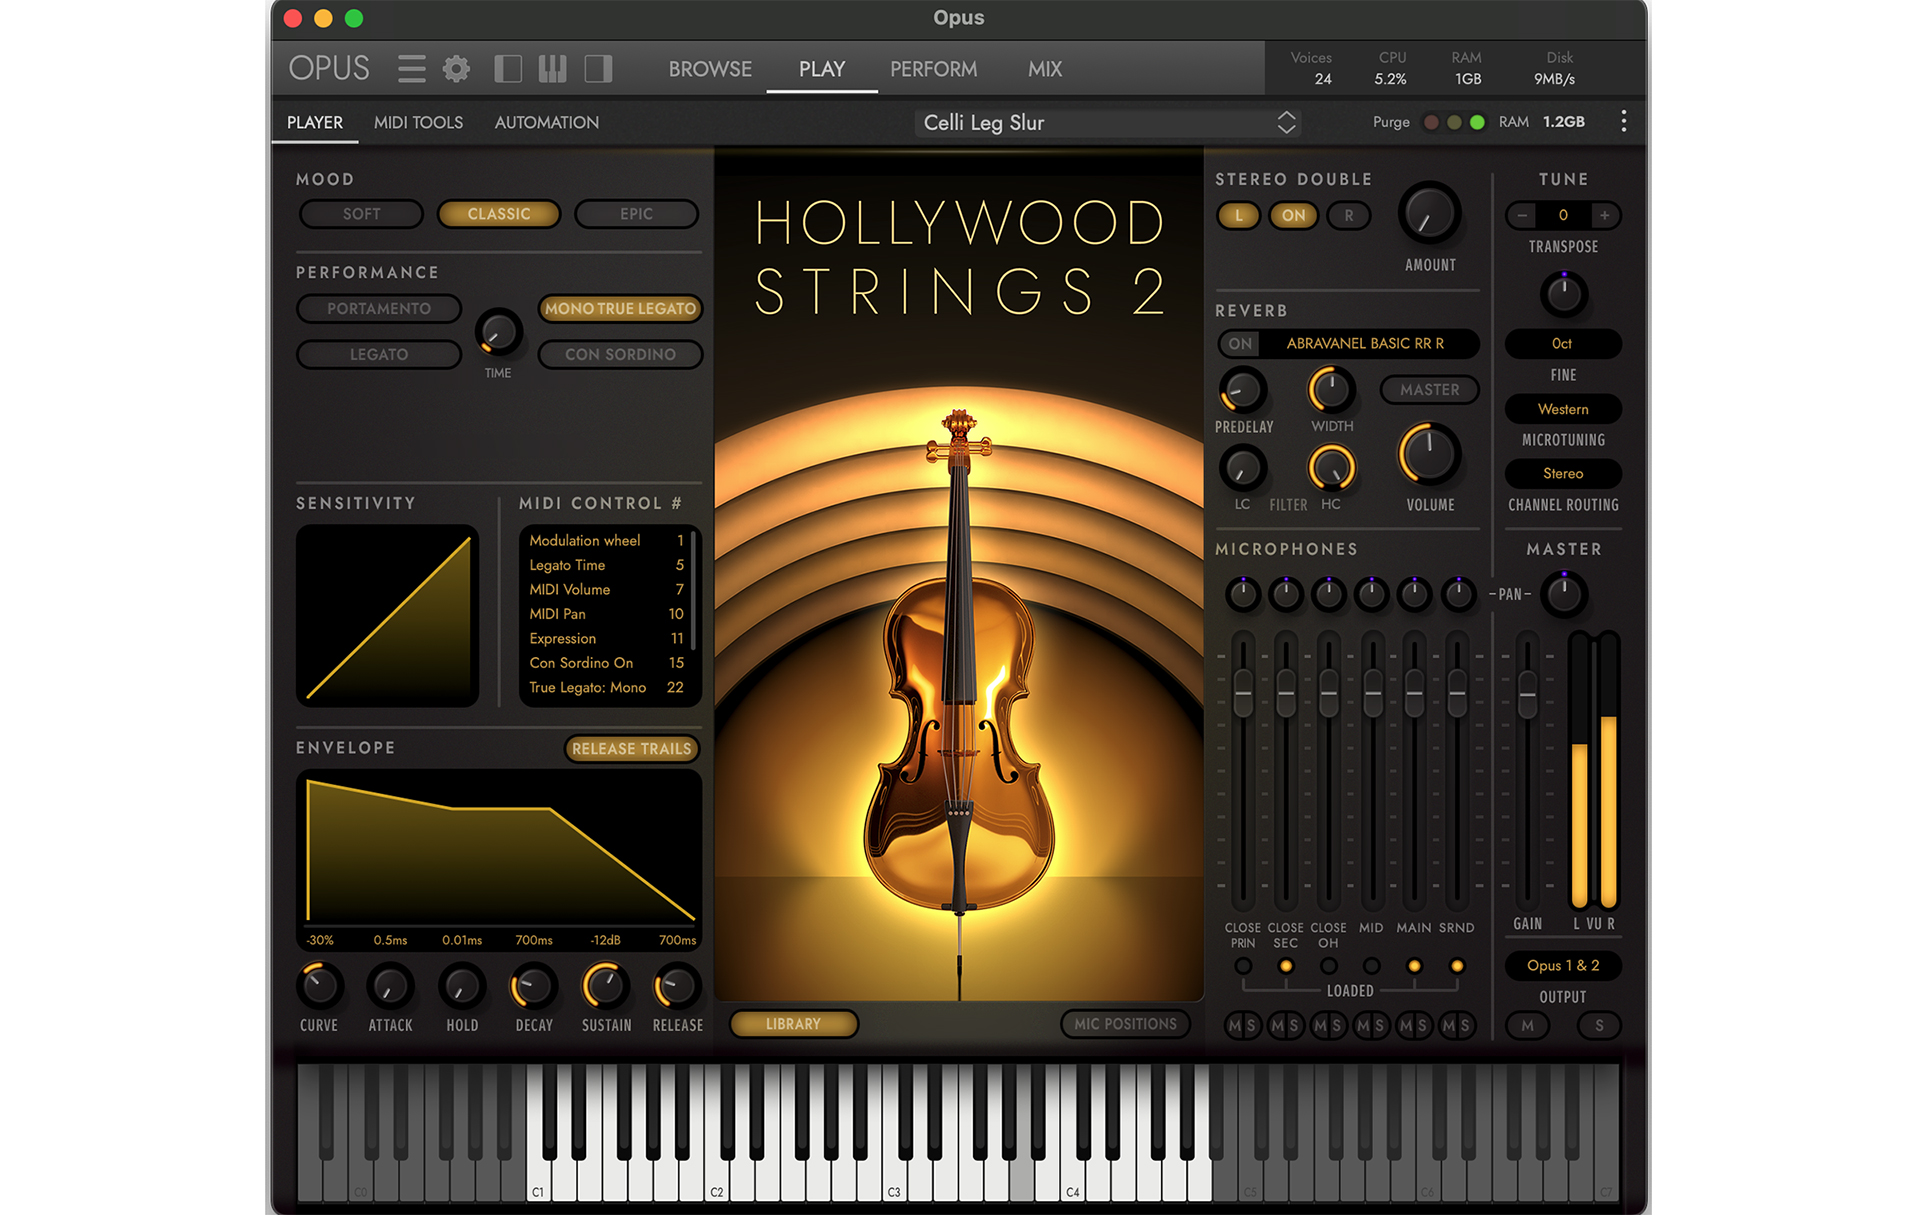The height and width of the screenshot is (1215, 1920).
Task: Toggle the right sidebar panel icon
Action: 598,69
